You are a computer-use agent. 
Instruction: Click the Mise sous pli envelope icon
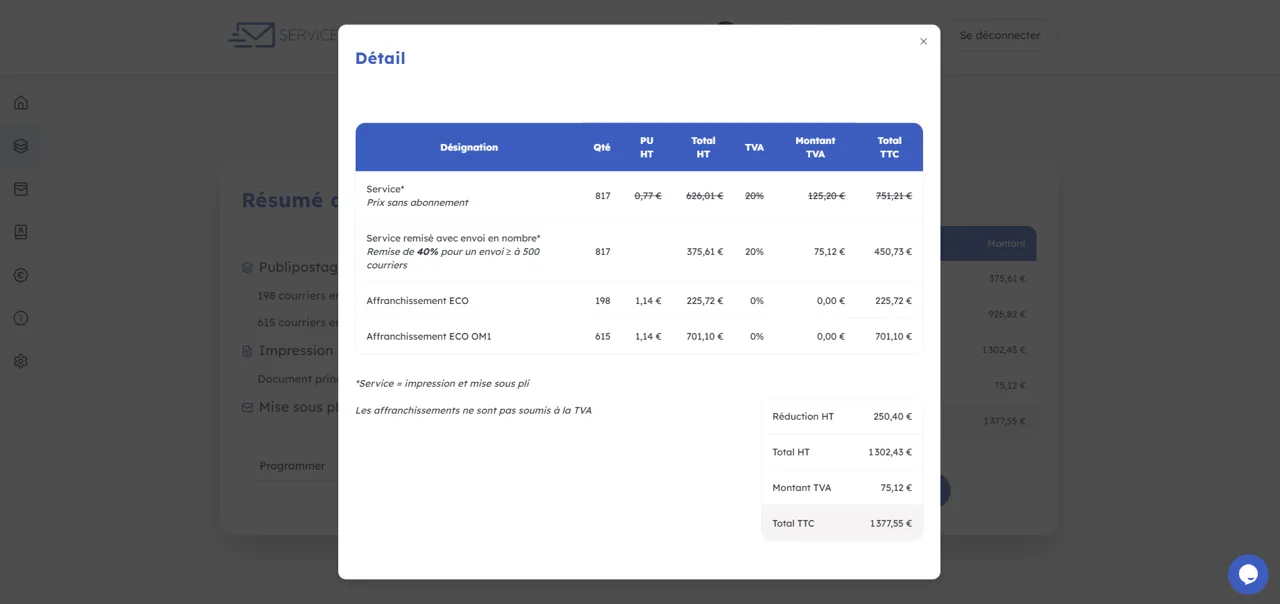(247, 407)
